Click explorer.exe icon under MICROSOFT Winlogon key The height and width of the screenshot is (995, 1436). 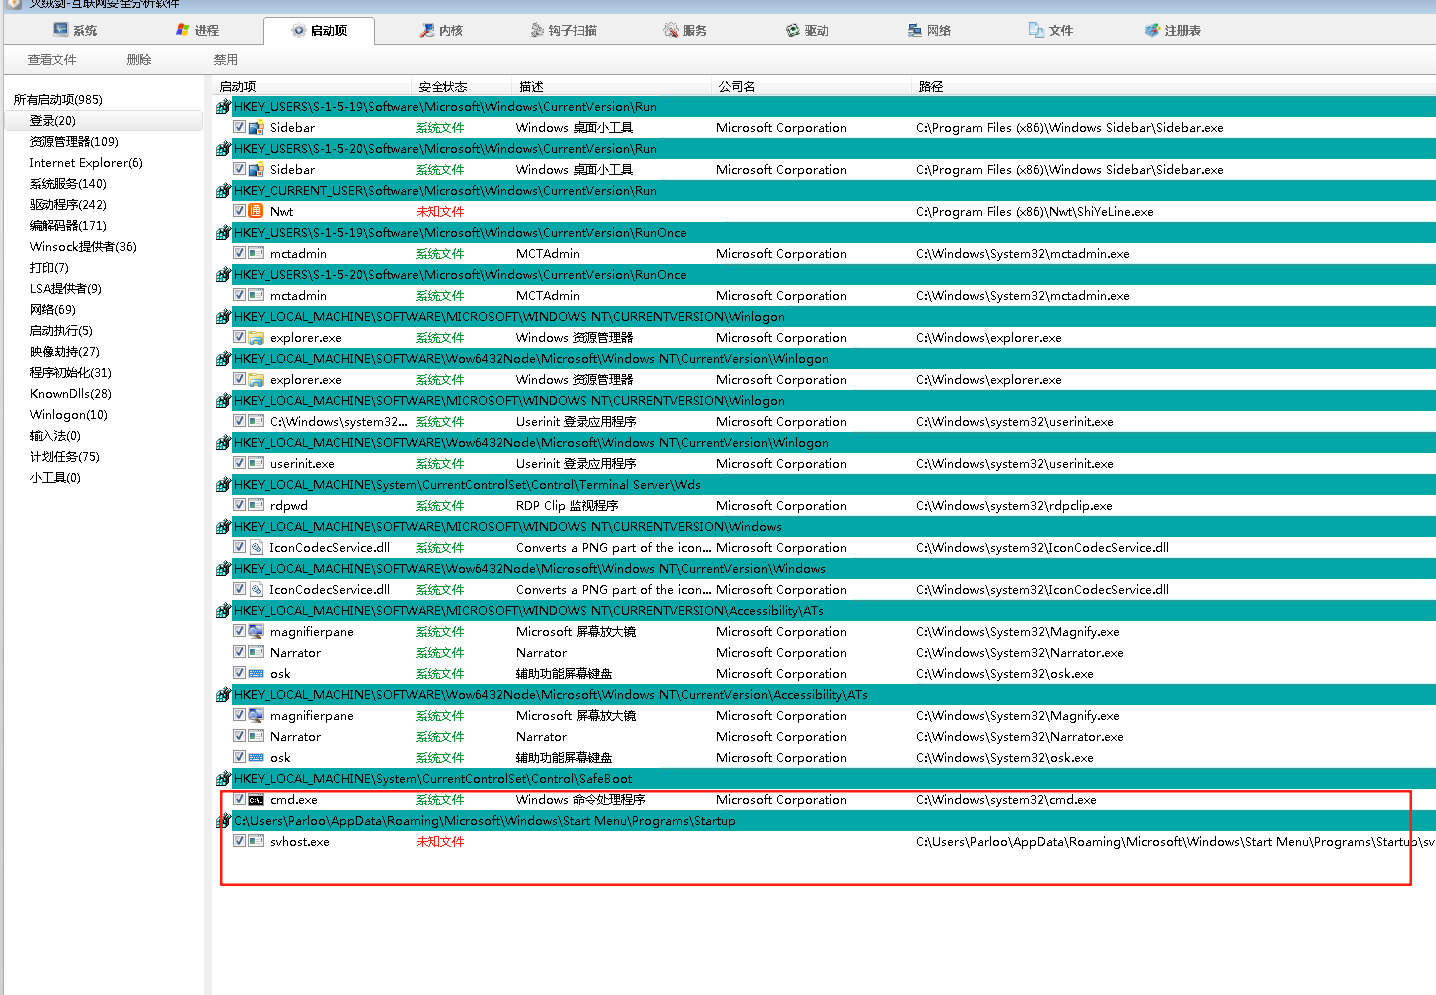pyautogui.click(x=256, y=337)
